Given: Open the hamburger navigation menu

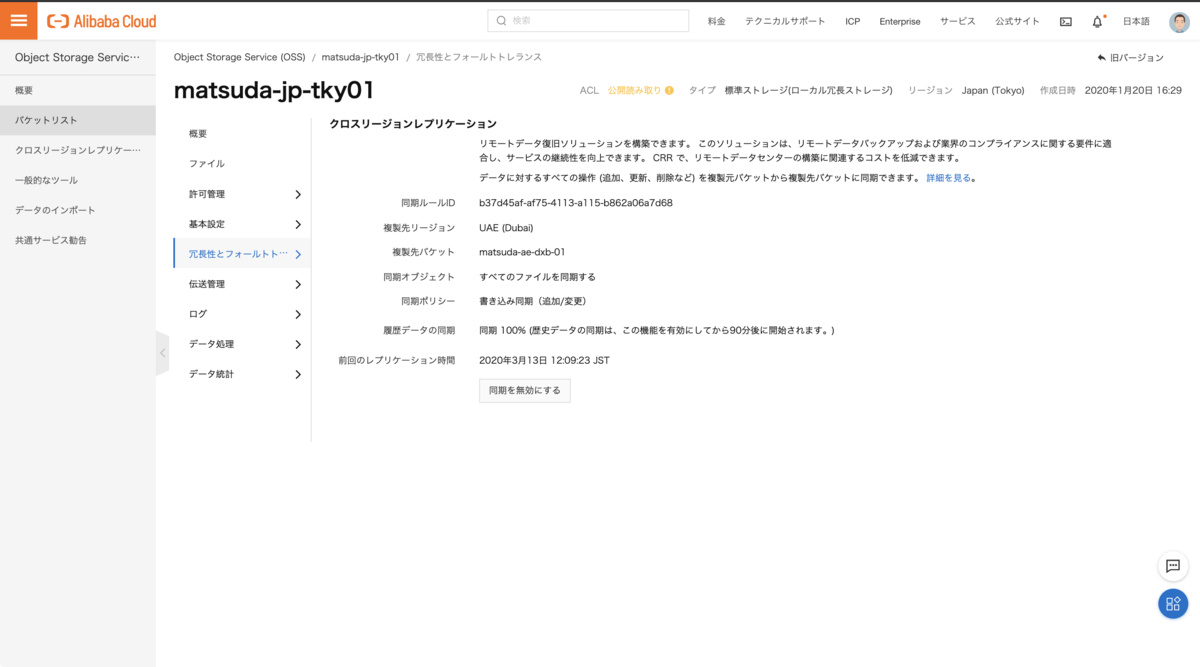Looking at the screenshot, I should point(19,21).
